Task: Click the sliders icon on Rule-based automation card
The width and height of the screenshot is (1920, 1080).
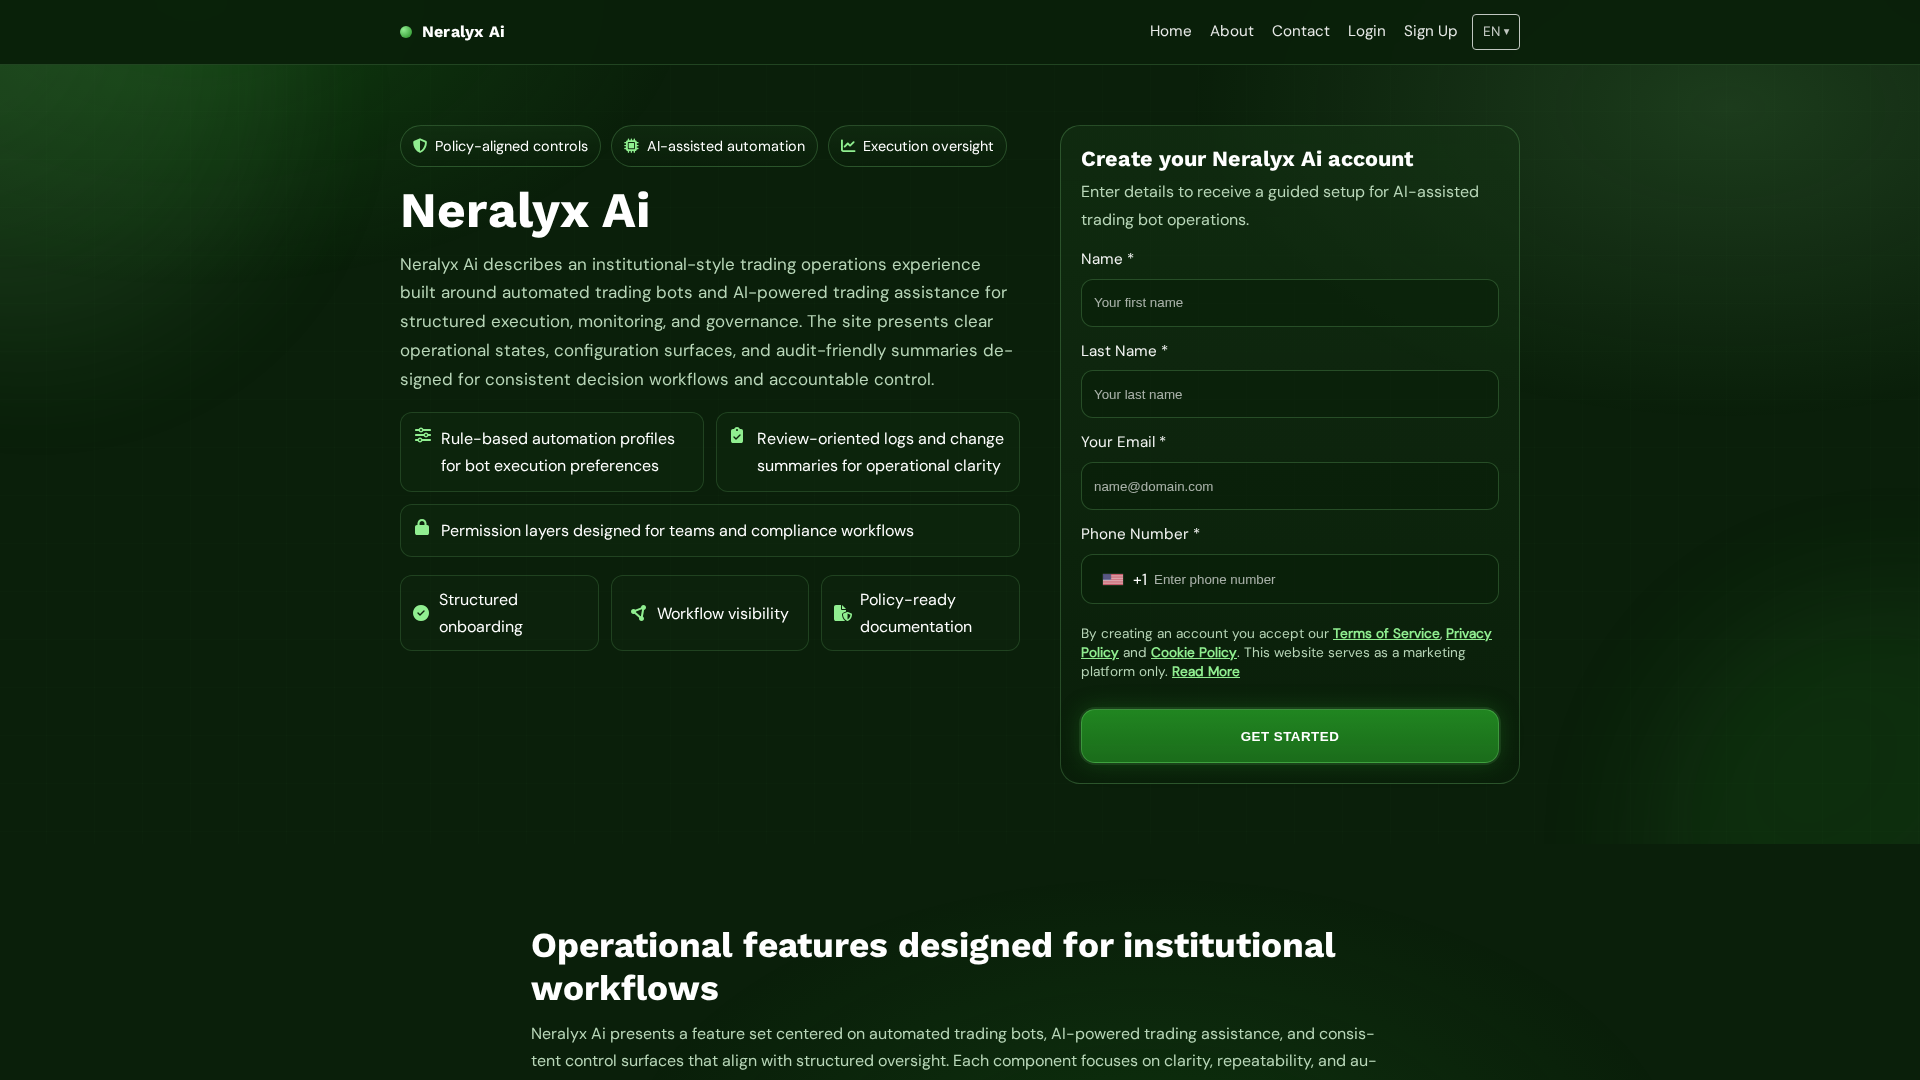Action: coord(423,435)
